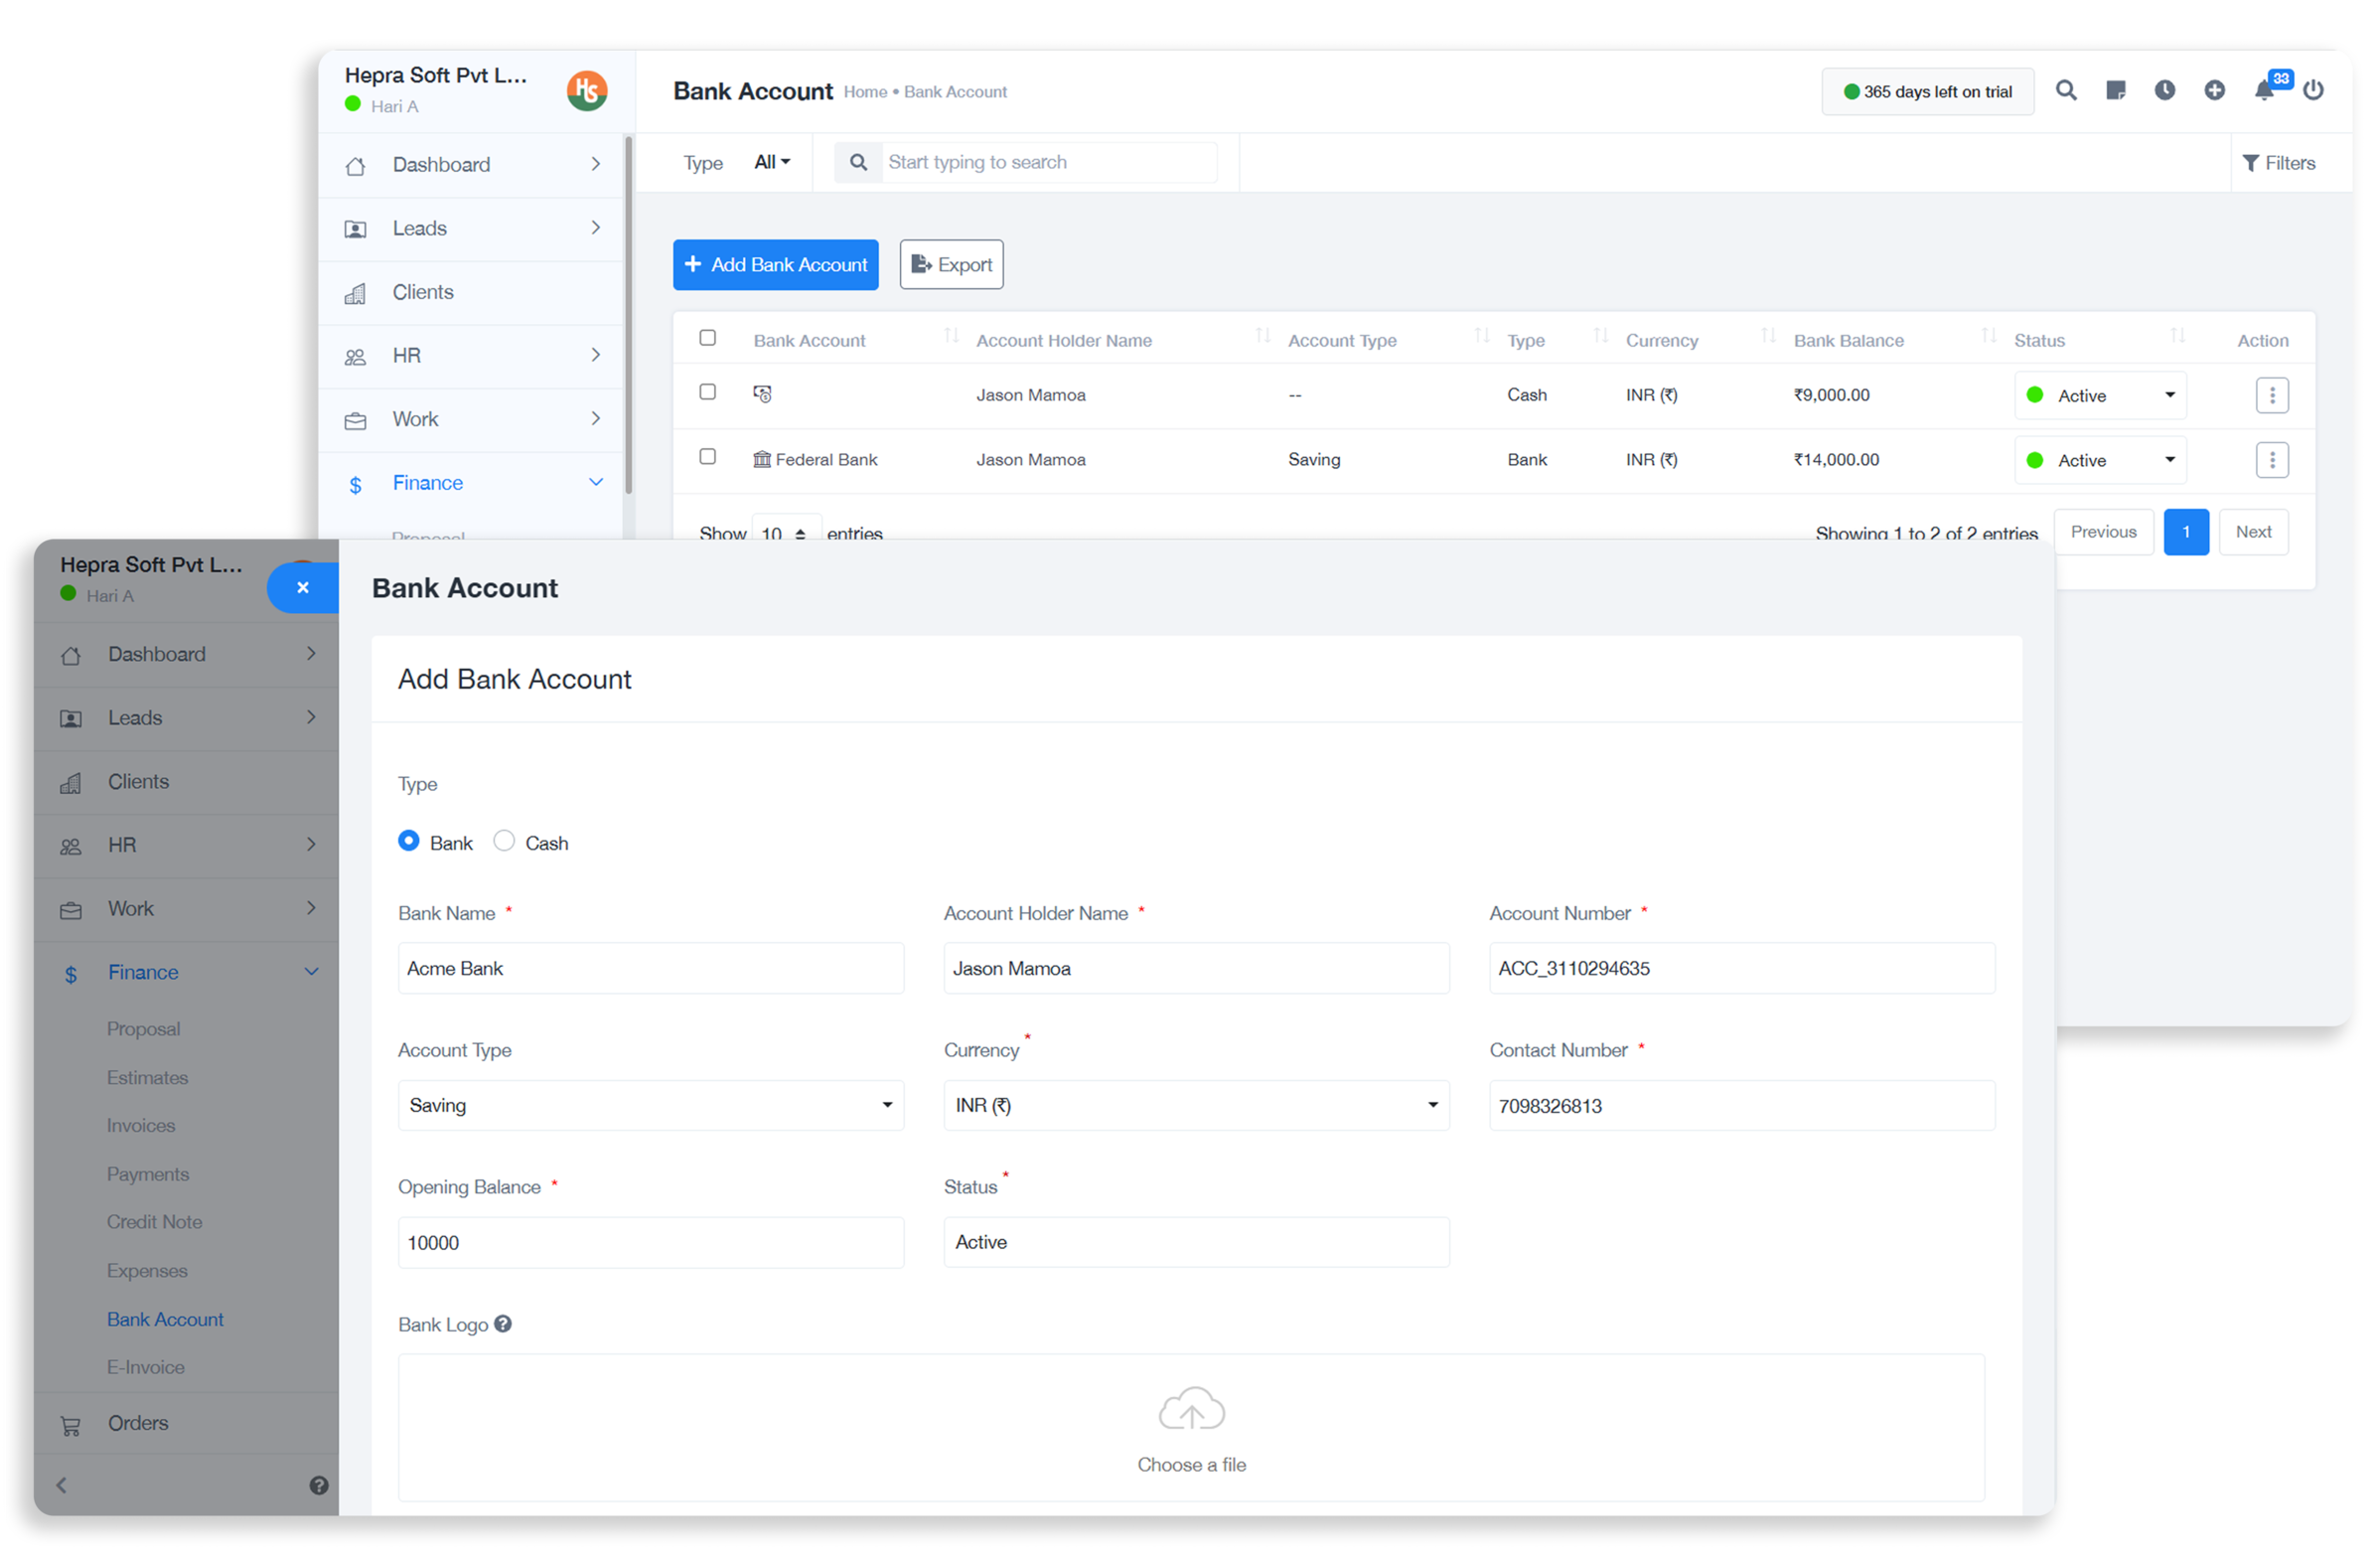
Task: Click the search magnifier icon in top bar
Action: tap(2065, 91)
